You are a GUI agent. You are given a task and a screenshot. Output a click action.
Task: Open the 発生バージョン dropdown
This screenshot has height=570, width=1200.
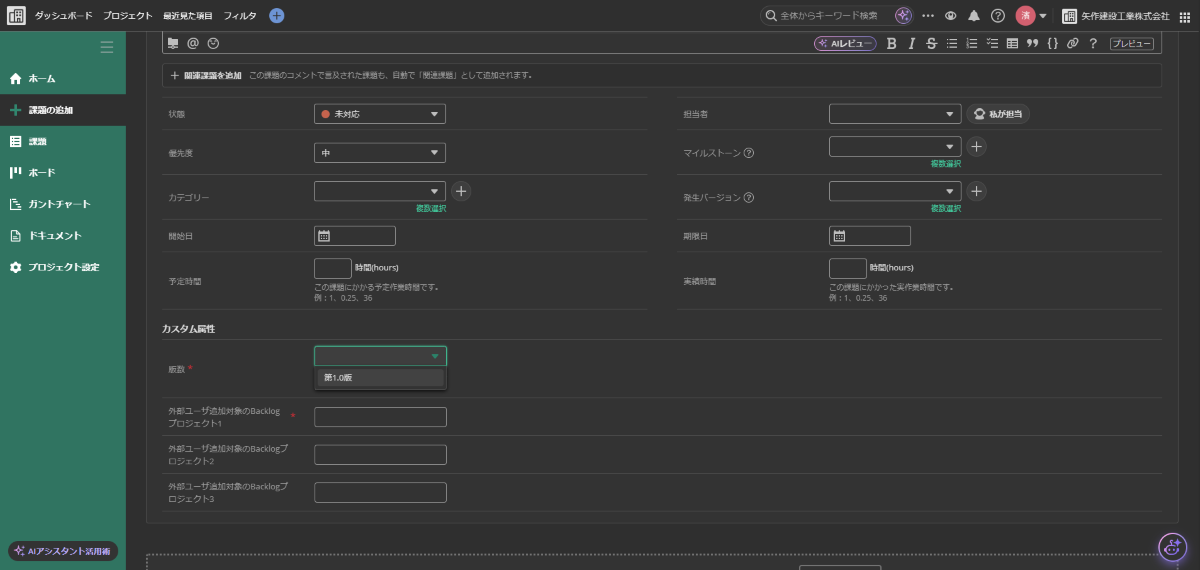(x=895, y=190)
